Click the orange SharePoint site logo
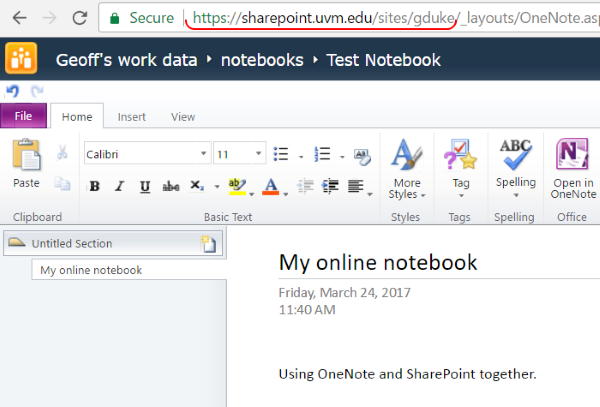Viewport: 600px width, 407px height. (x=21, y=58)
